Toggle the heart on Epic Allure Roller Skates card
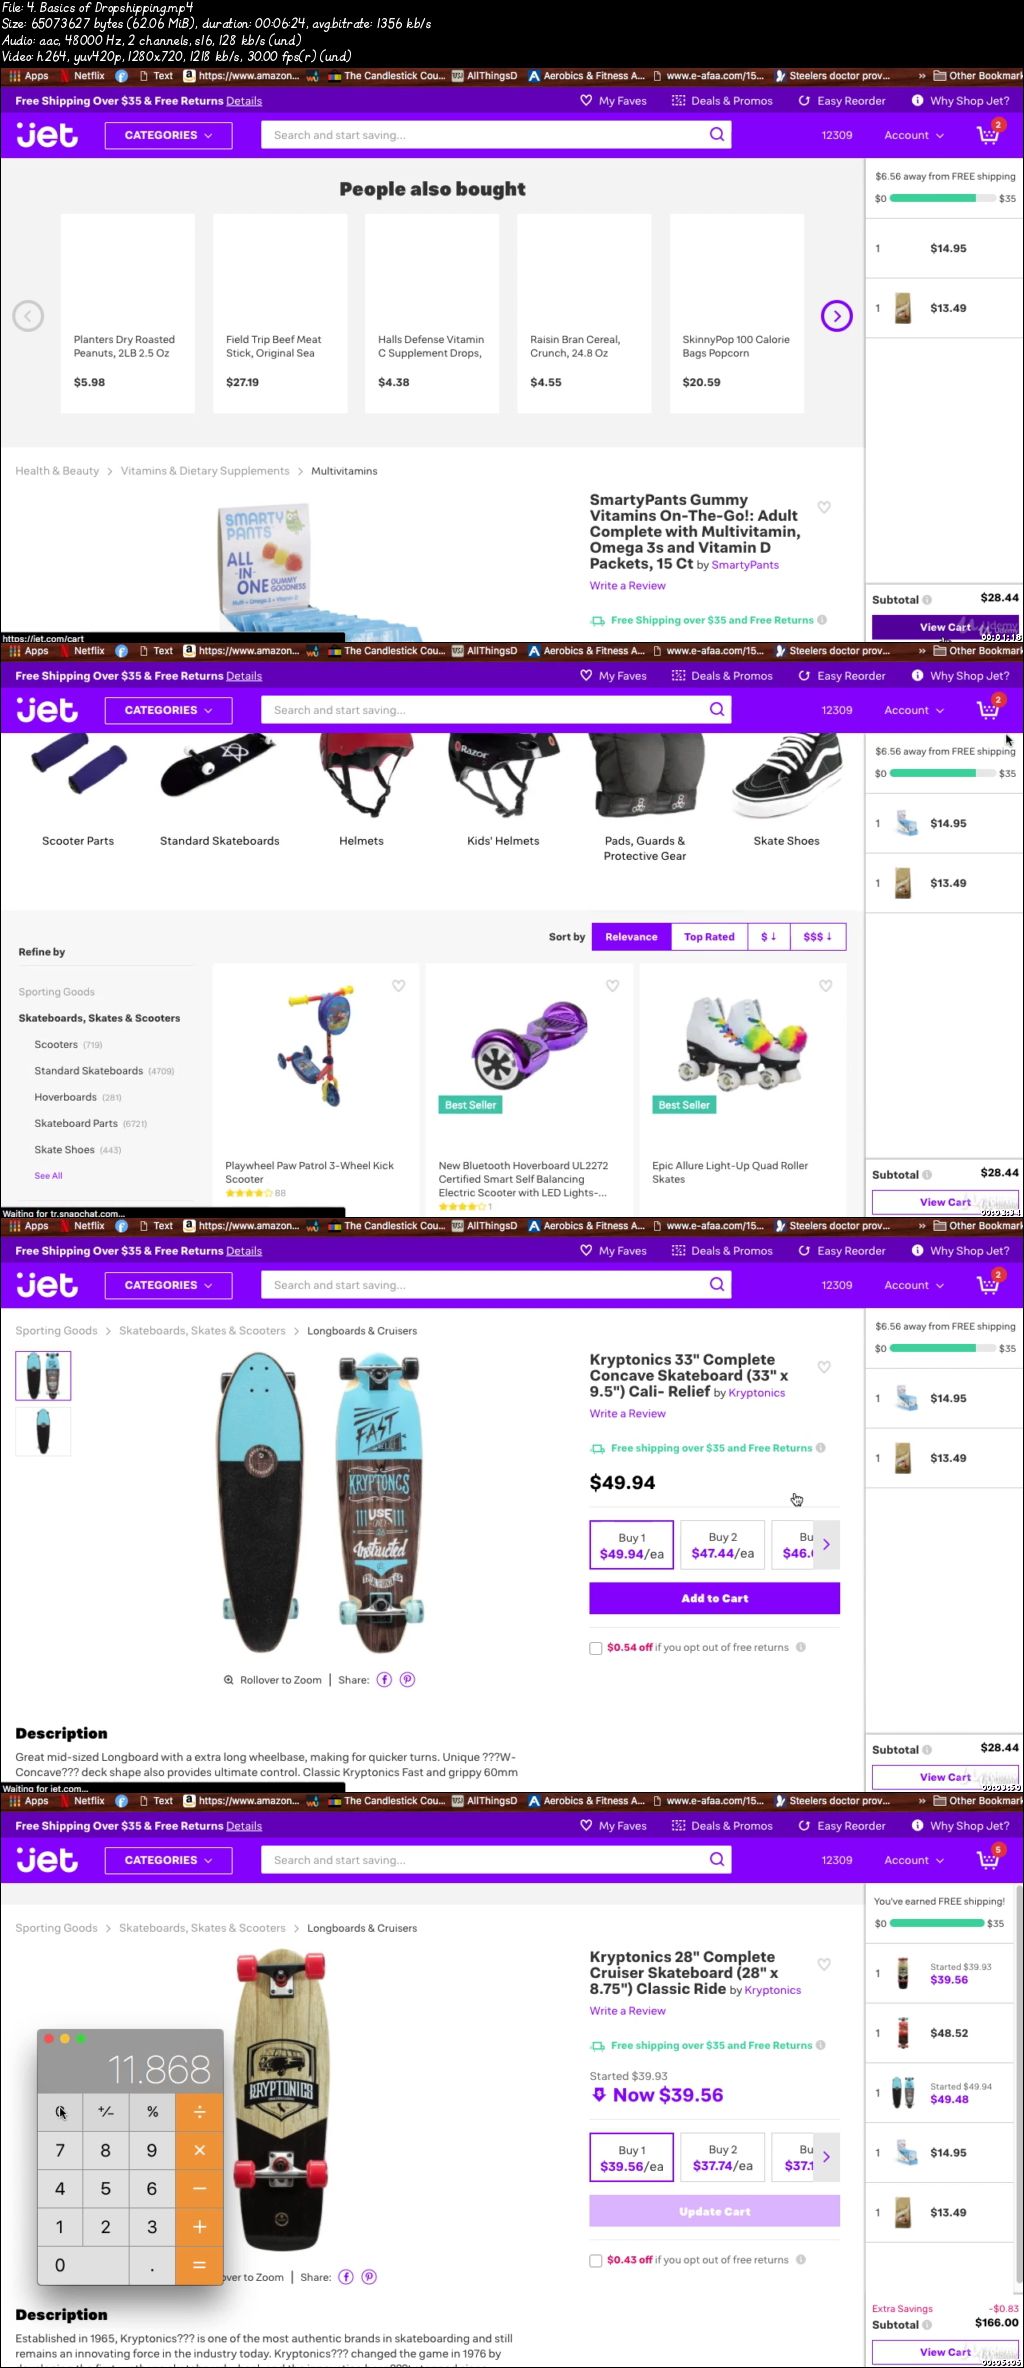1024x2368 pixels. click(x=826, y=986)
